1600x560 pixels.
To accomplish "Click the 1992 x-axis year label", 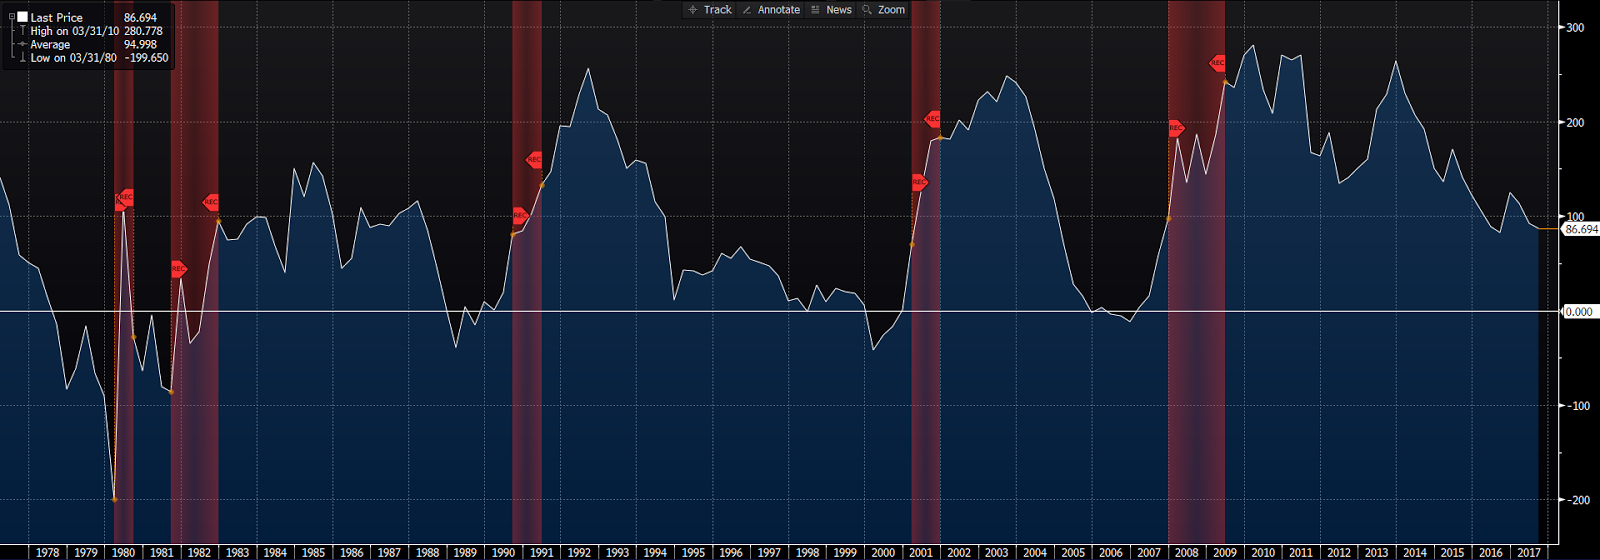I will coord(579,552).
